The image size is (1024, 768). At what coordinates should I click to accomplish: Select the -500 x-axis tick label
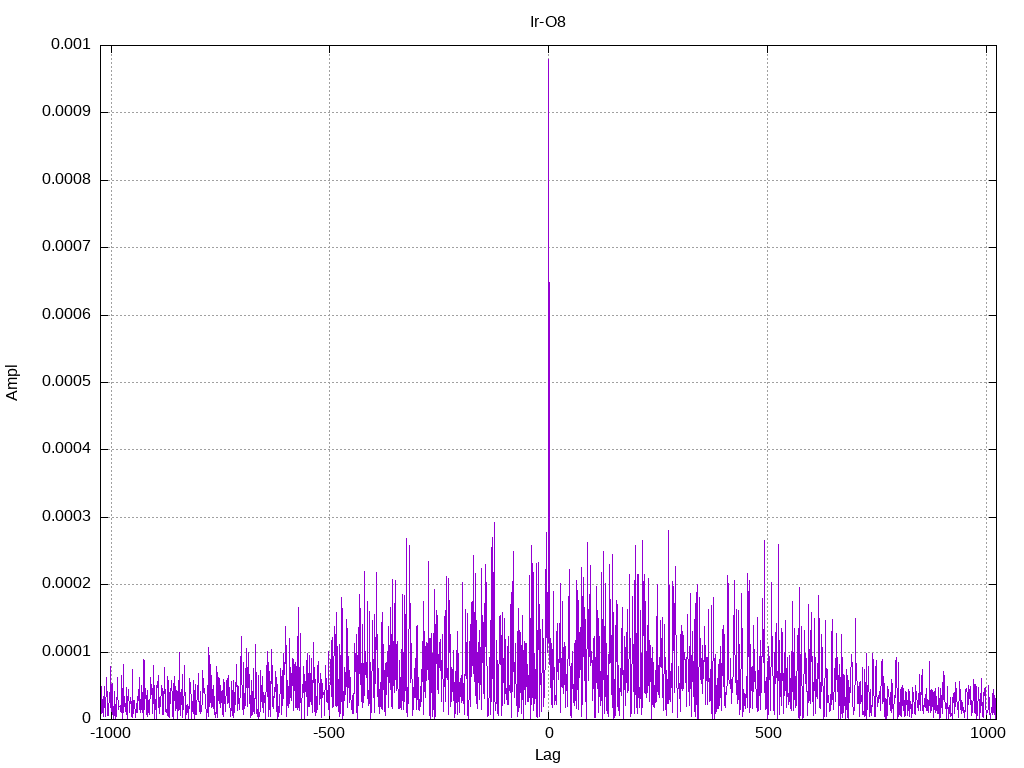click(329, 734)
